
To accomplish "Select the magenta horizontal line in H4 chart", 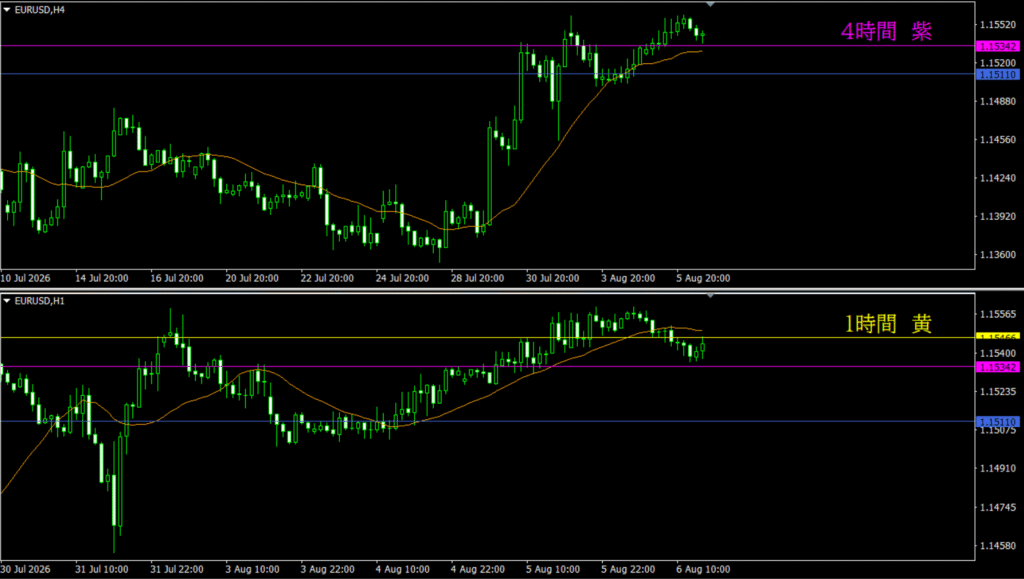I will [487, 46].
